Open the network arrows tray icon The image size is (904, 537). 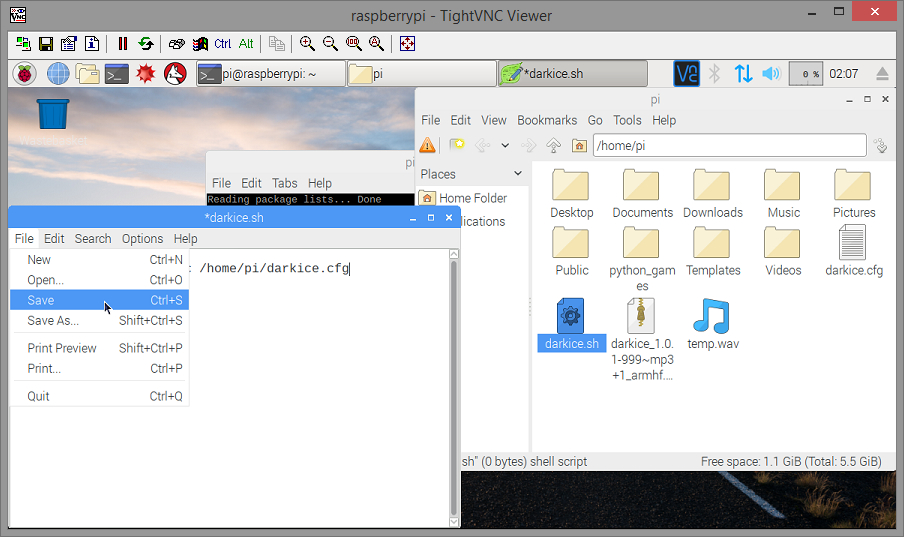click(743, 74)
